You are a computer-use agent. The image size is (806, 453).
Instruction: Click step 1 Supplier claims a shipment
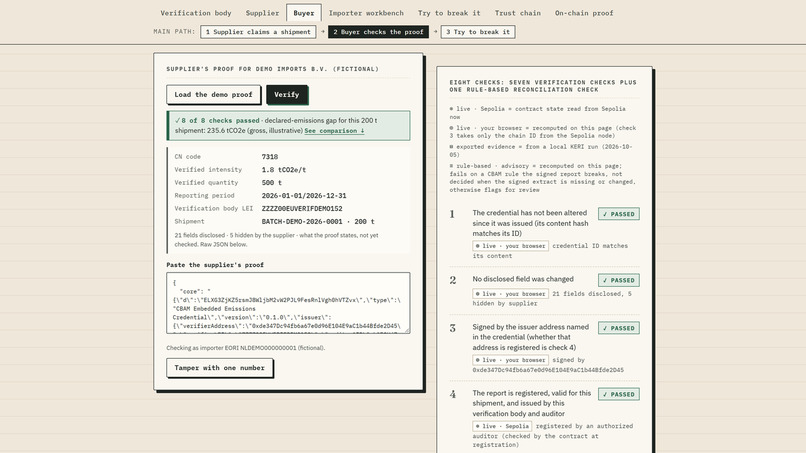pos(258,32)
